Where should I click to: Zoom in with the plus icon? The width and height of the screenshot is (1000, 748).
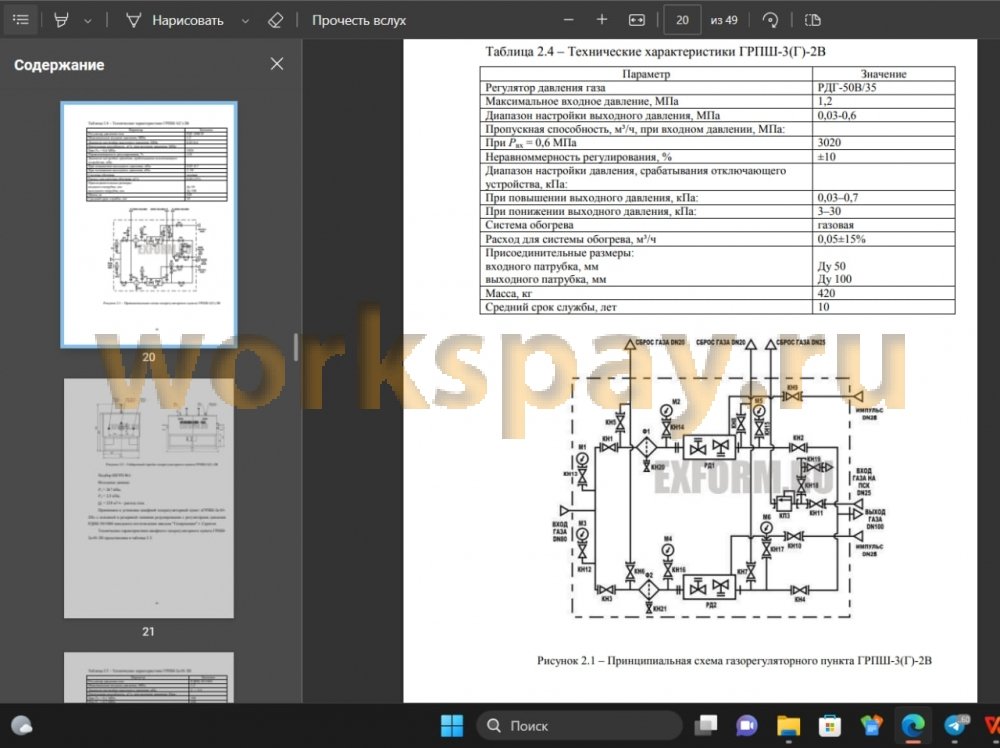[601, 20]
